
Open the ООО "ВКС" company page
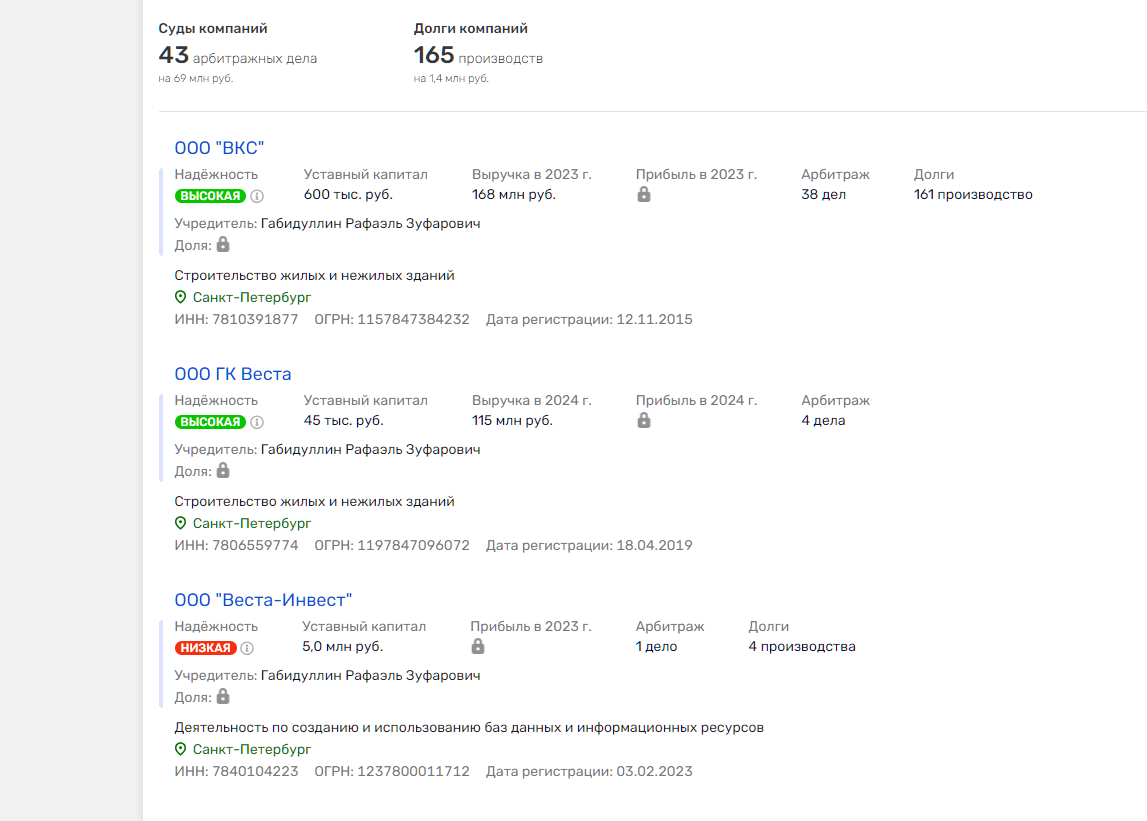(x=219, y=148)
